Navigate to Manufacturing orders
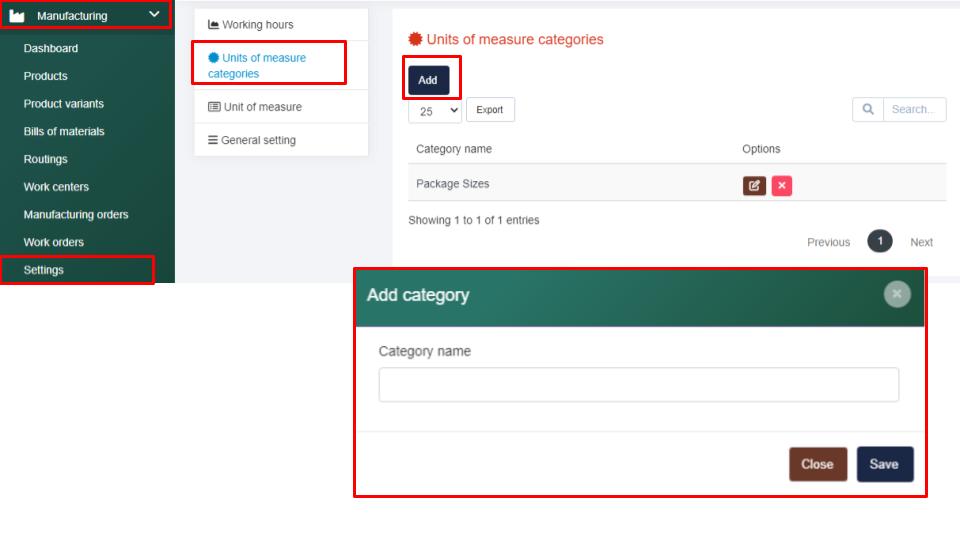The image size is (960, 540). click(76, 214)
